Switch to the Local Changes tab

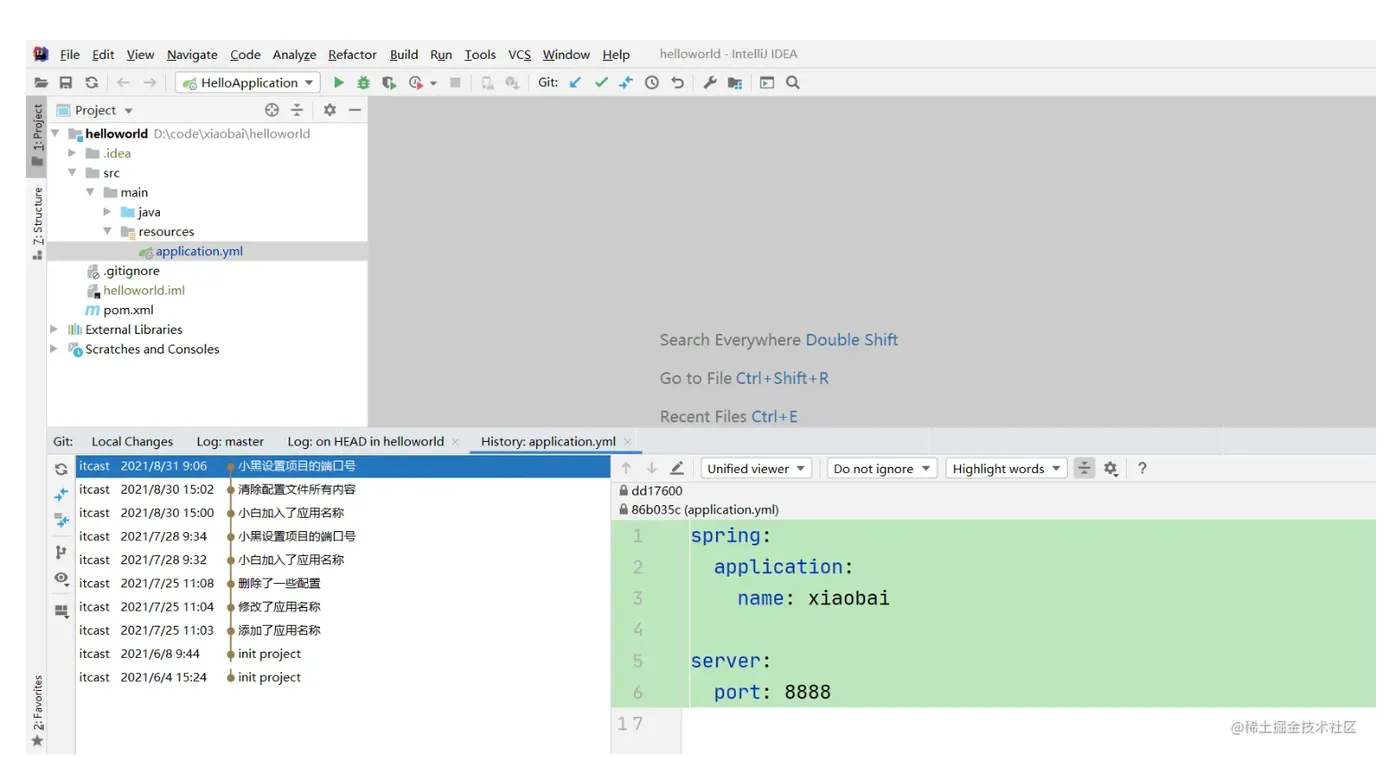(132, 441)
